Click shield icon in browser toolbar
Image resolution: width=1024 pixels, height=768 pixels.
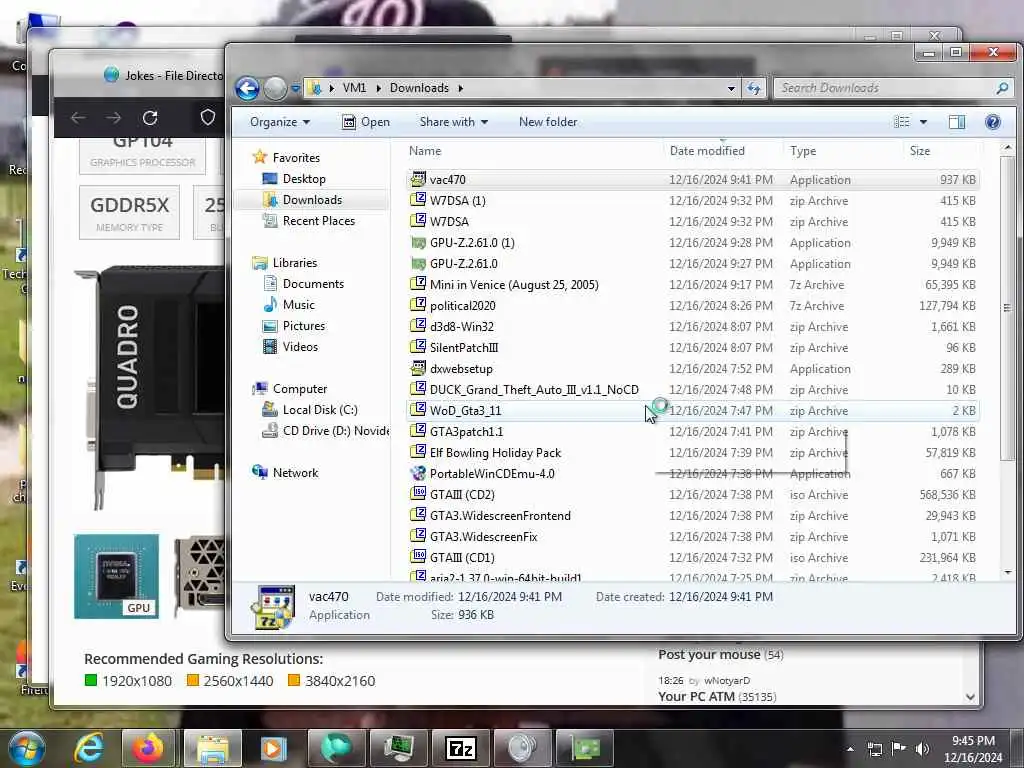[208, 118]
